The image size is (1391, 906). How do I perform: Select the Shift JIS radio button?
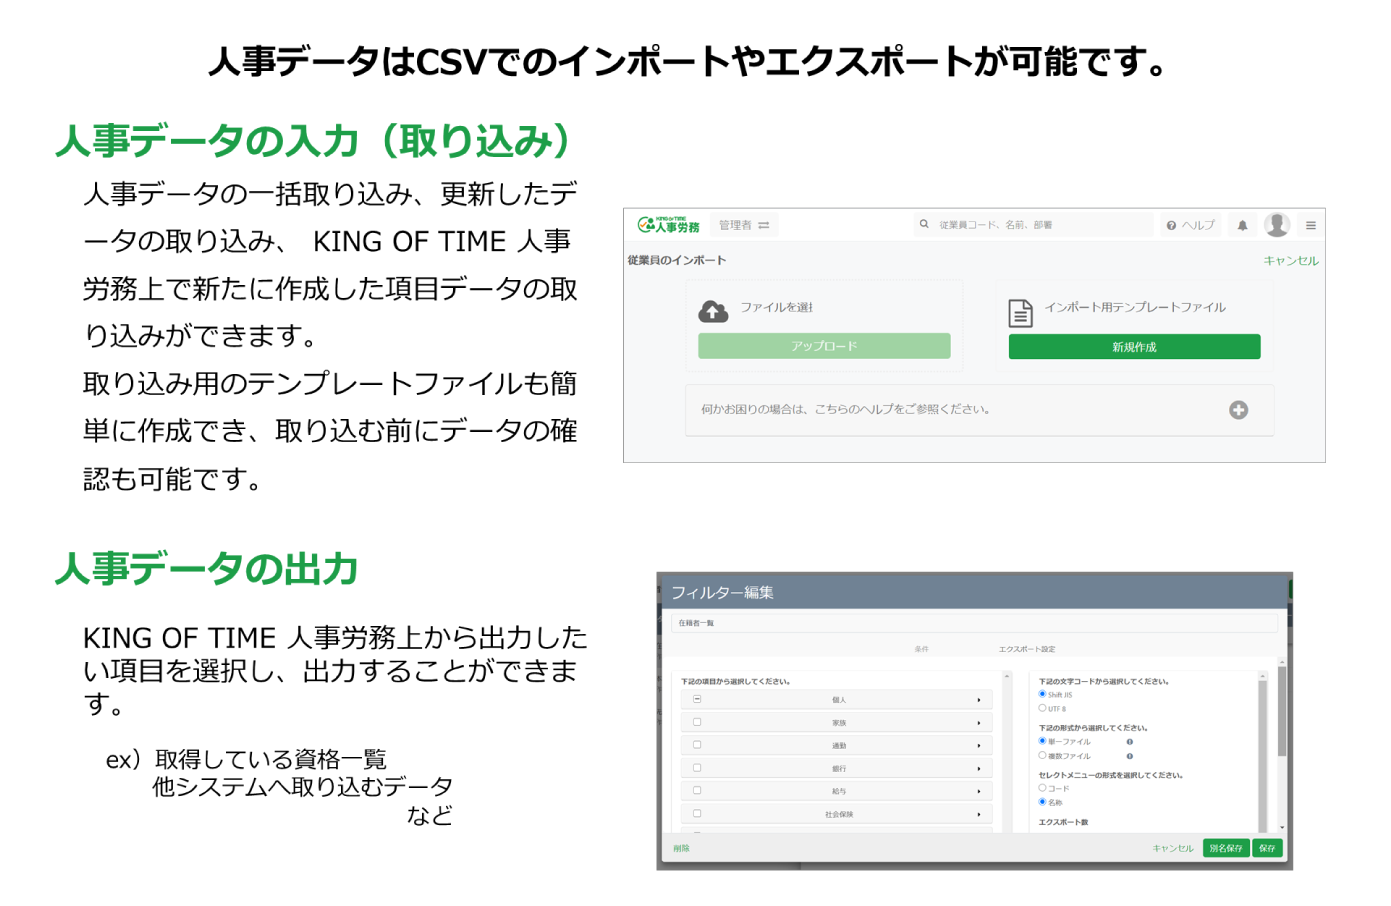[1042, 694]
